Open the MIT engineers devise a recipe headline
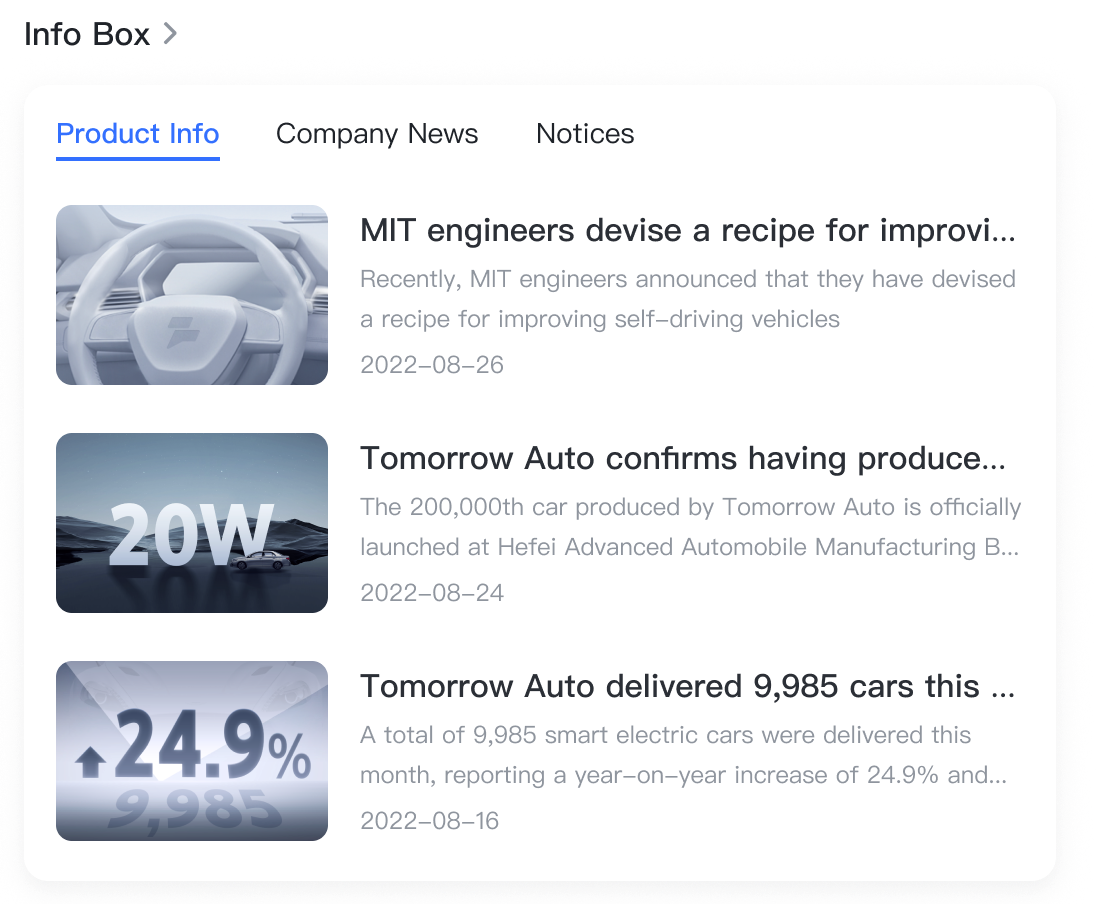Viewport: 1096px width, 904px height. tap(688, 231)
